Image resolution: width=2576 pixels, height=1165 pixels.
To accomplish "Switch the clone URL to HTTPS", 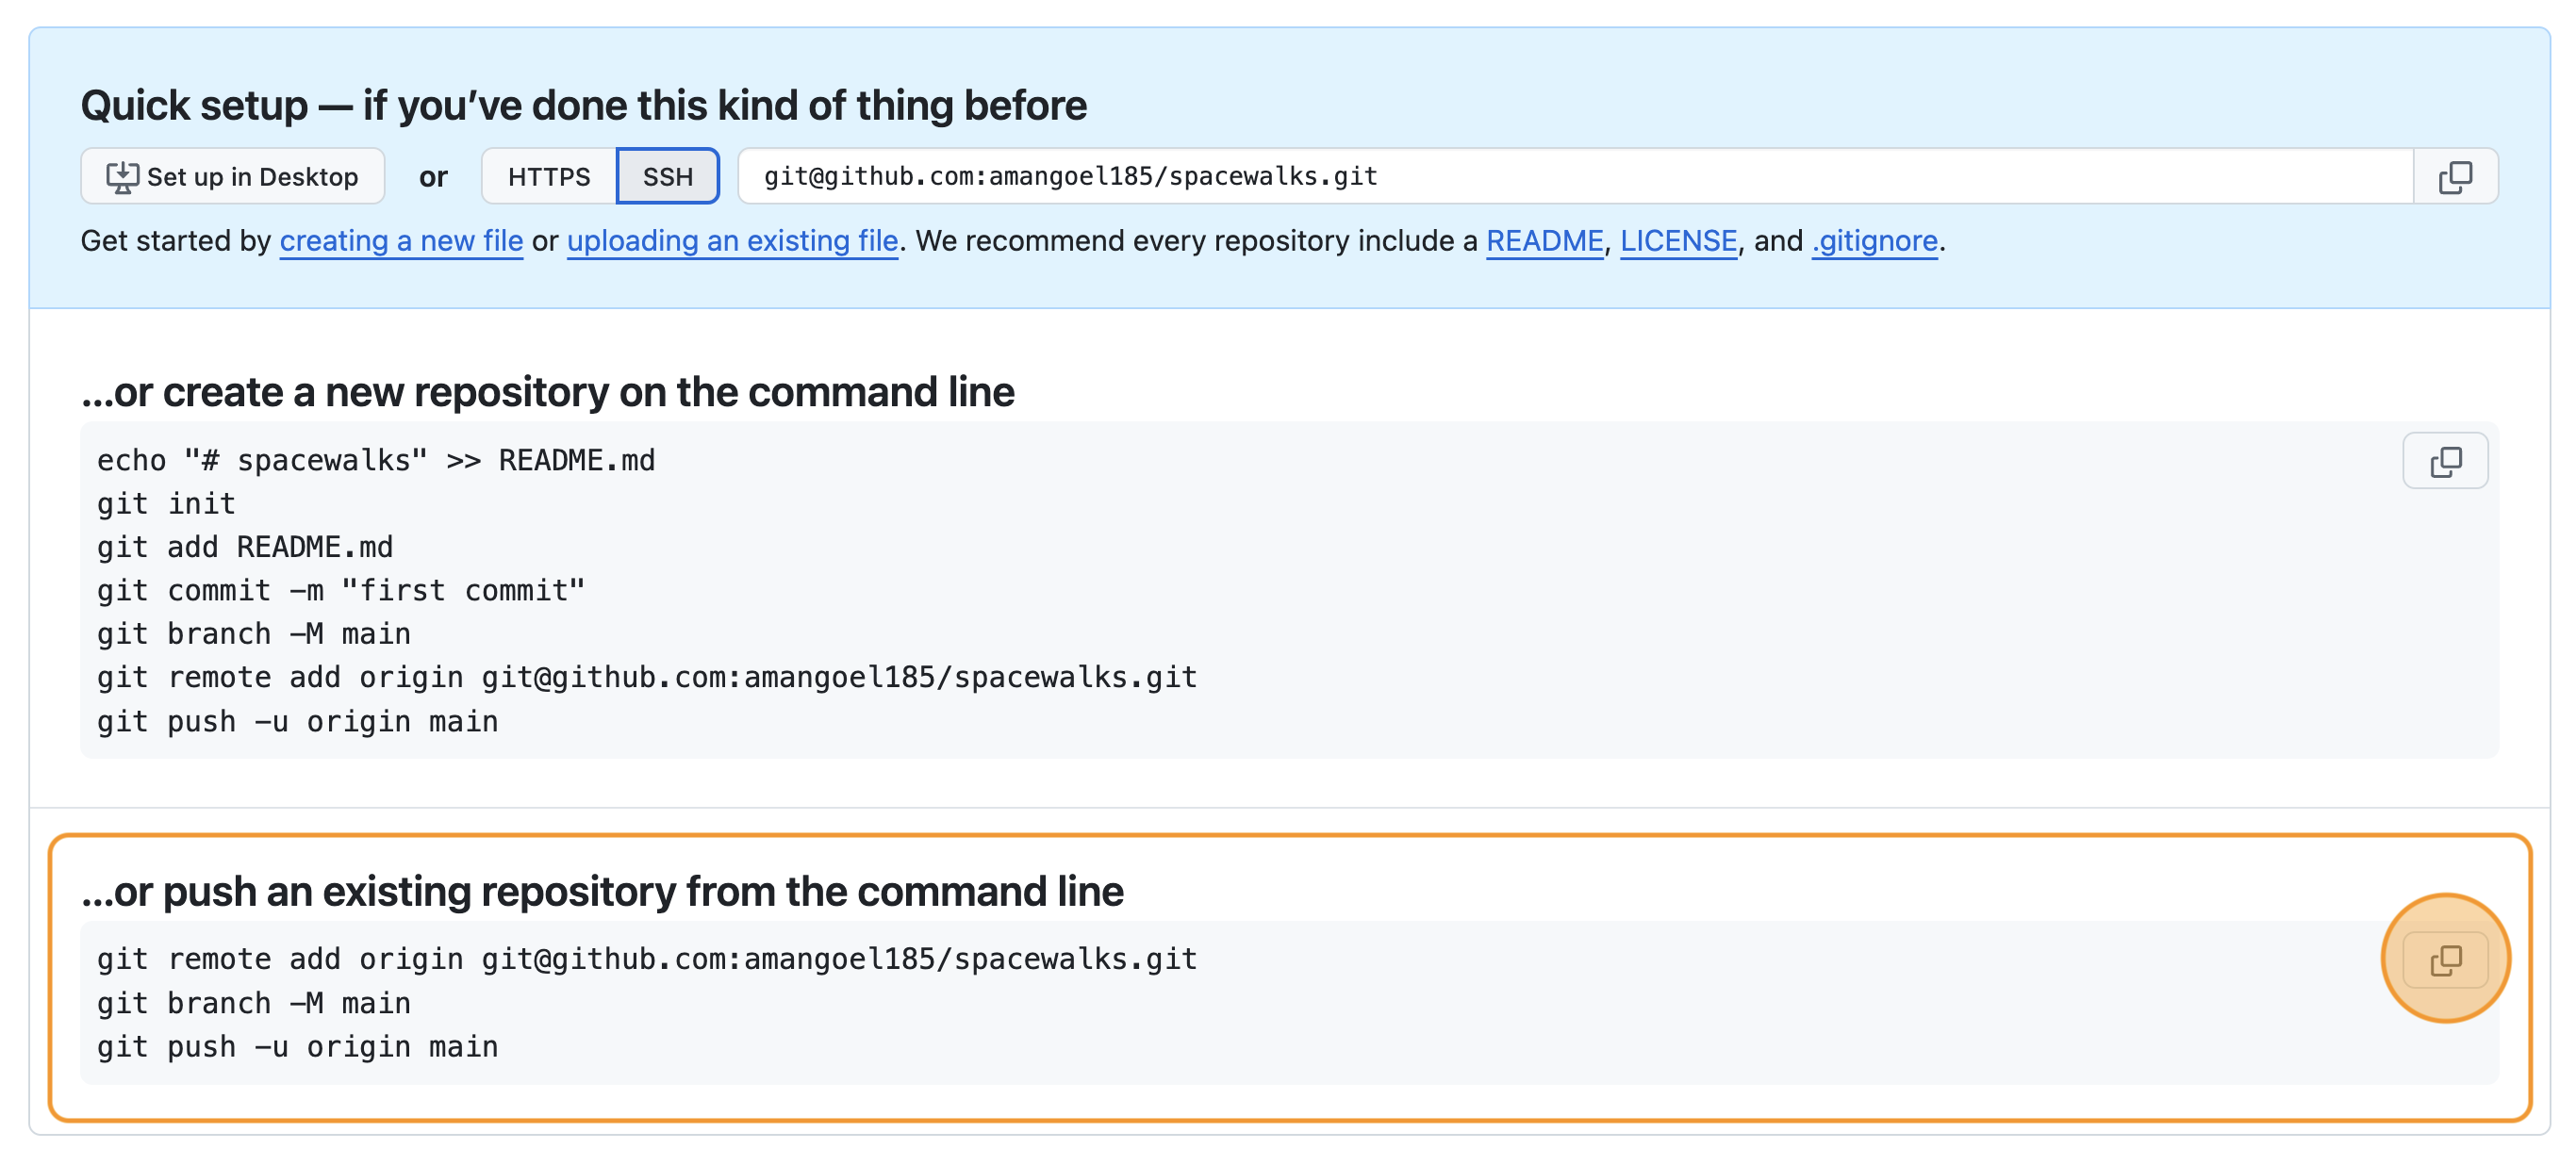I will coord(548,175).
